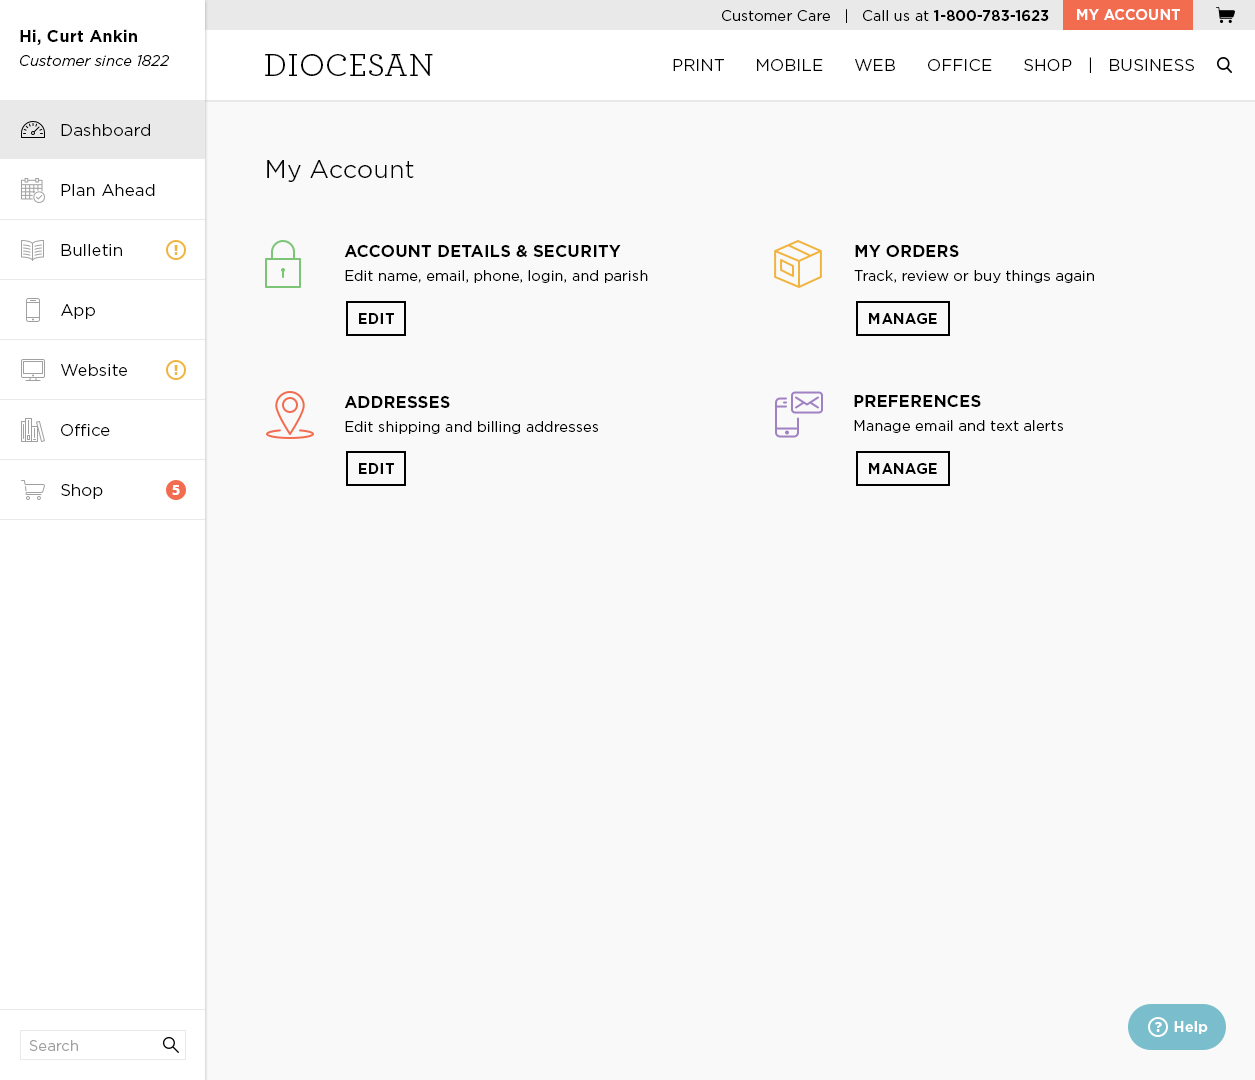Open Plan Ahead in the sidebar
Screen dimensions: 1255x1080
107,190
